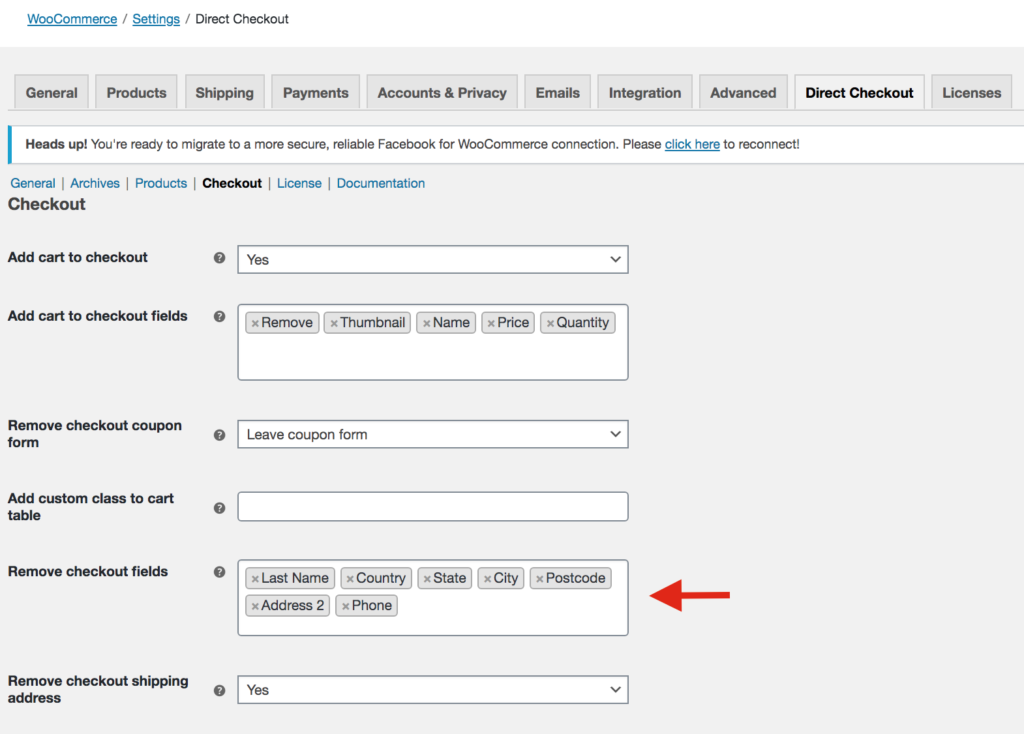Switch to the General settings tab

[52, 93]
